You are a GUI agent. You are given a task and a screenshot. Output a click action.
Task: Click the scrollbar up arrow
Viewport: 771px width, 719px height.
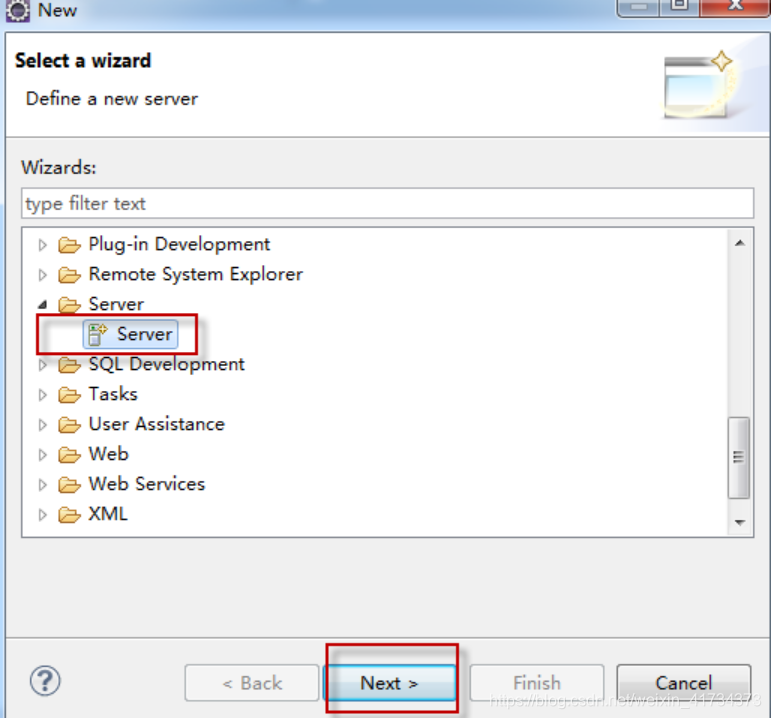coord(740,243)
